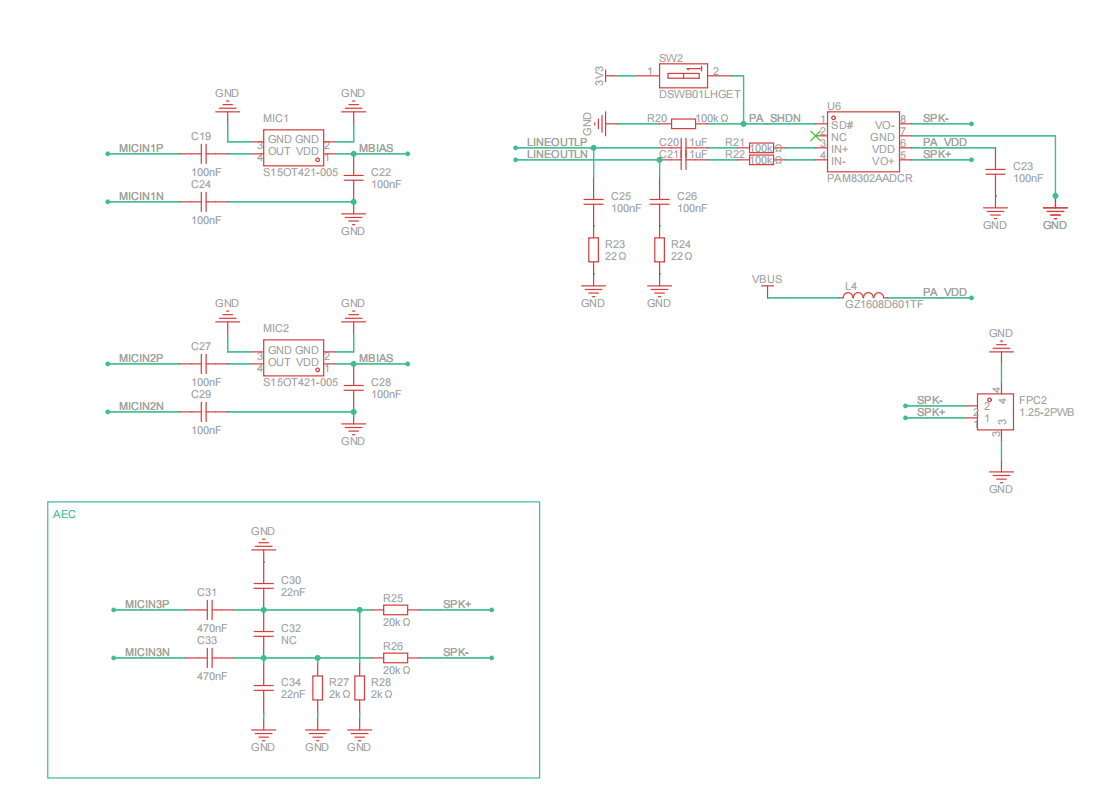Select the R23 22Ω resistor
1114x792 pixels.
point(593,250)
